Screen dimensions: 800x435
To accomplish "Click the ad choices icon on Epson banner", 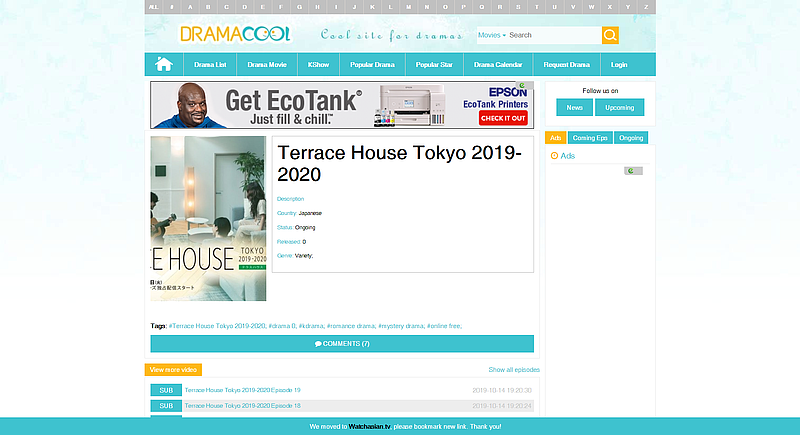I will [524, 86].
